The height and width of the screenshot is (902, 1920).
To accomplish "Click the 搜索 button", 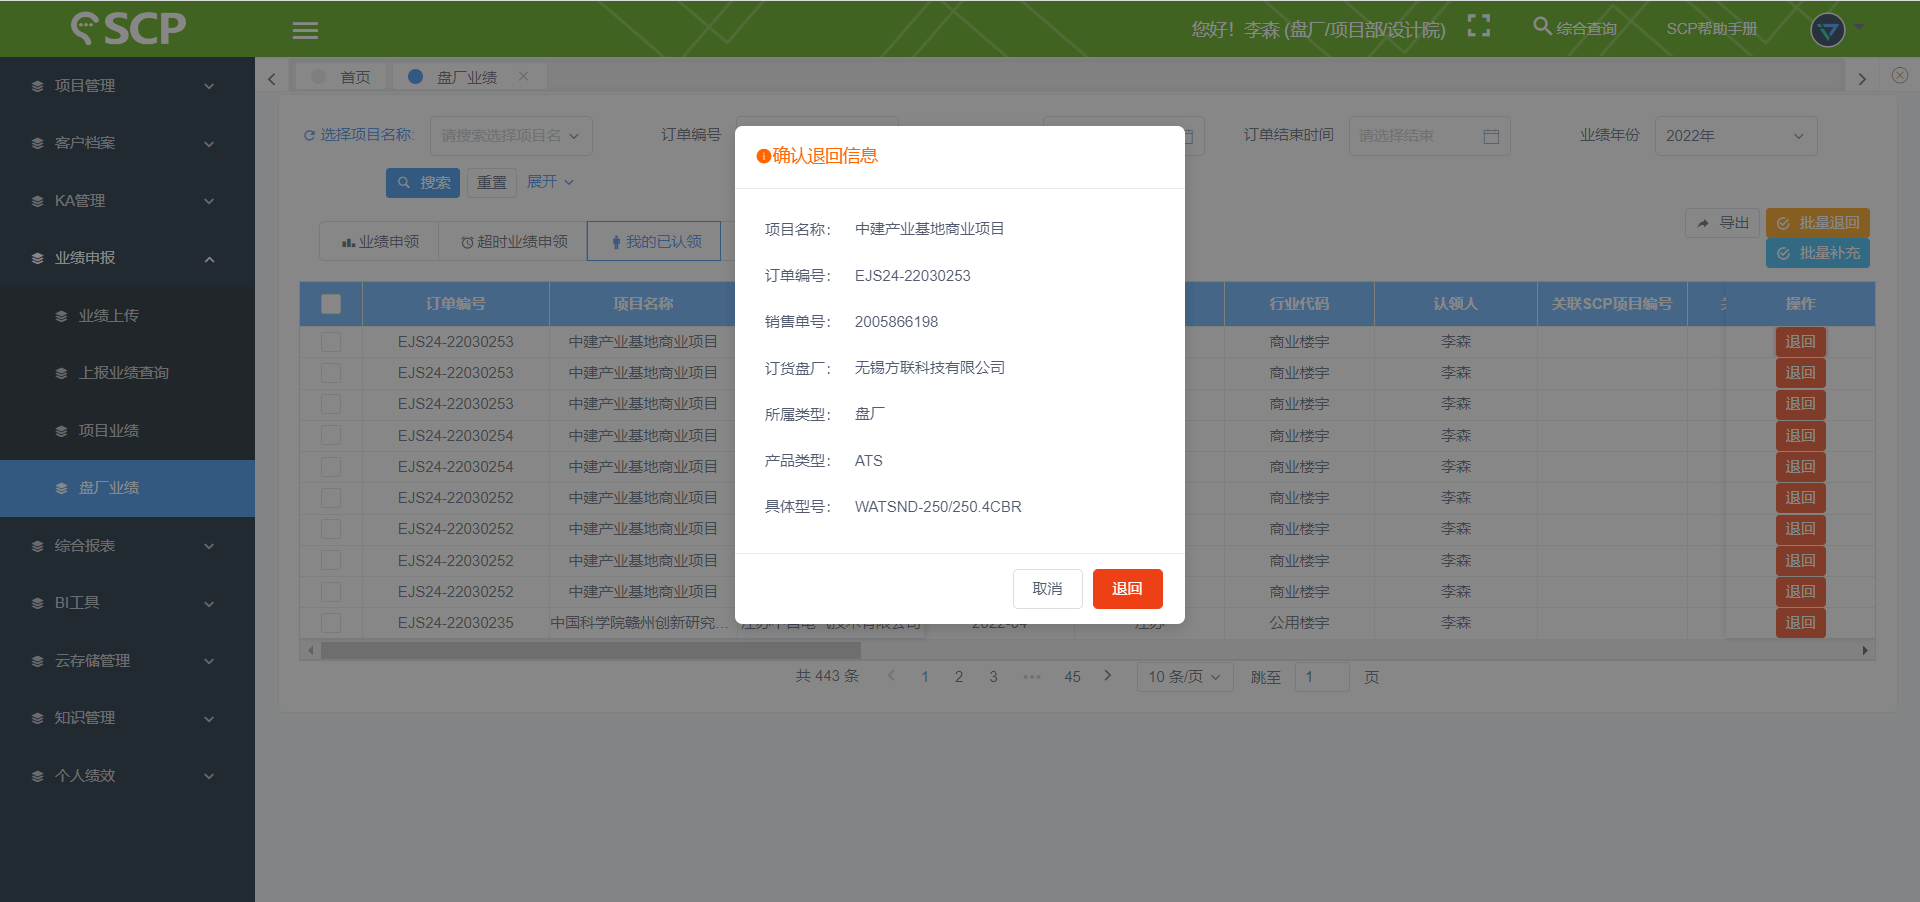I will [423, 183].
